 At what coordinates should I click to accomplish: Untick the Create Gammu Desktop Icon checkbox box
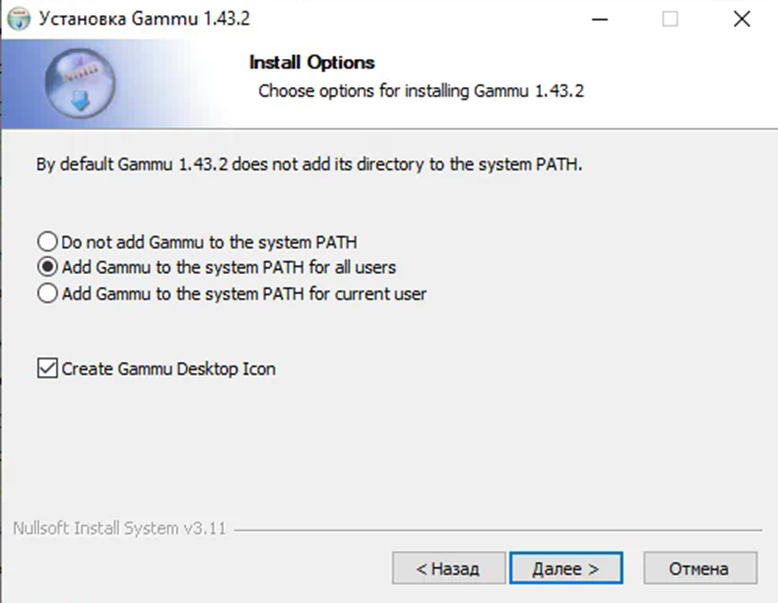coord(46,368)
